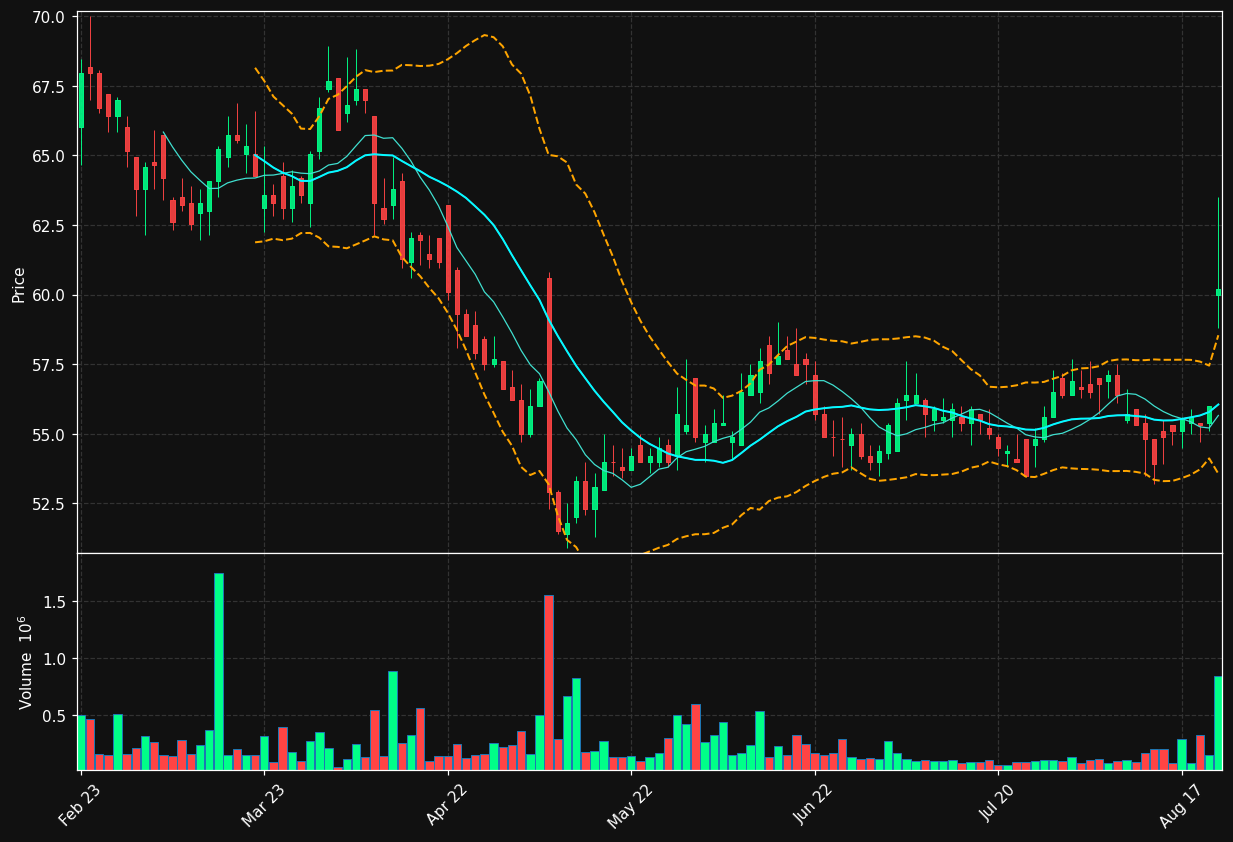
Task: Click the 'Jun 22' date label
Action: click(x=813, y=803)
